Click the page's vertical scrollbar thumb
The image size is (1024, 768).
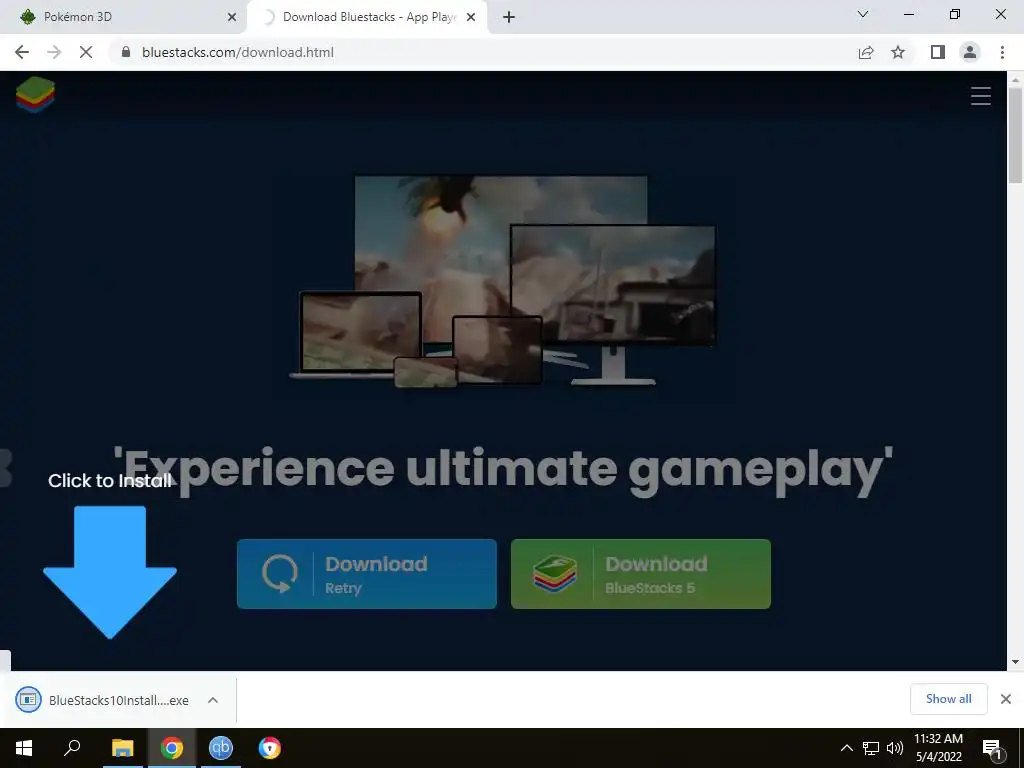point(1015,135)
